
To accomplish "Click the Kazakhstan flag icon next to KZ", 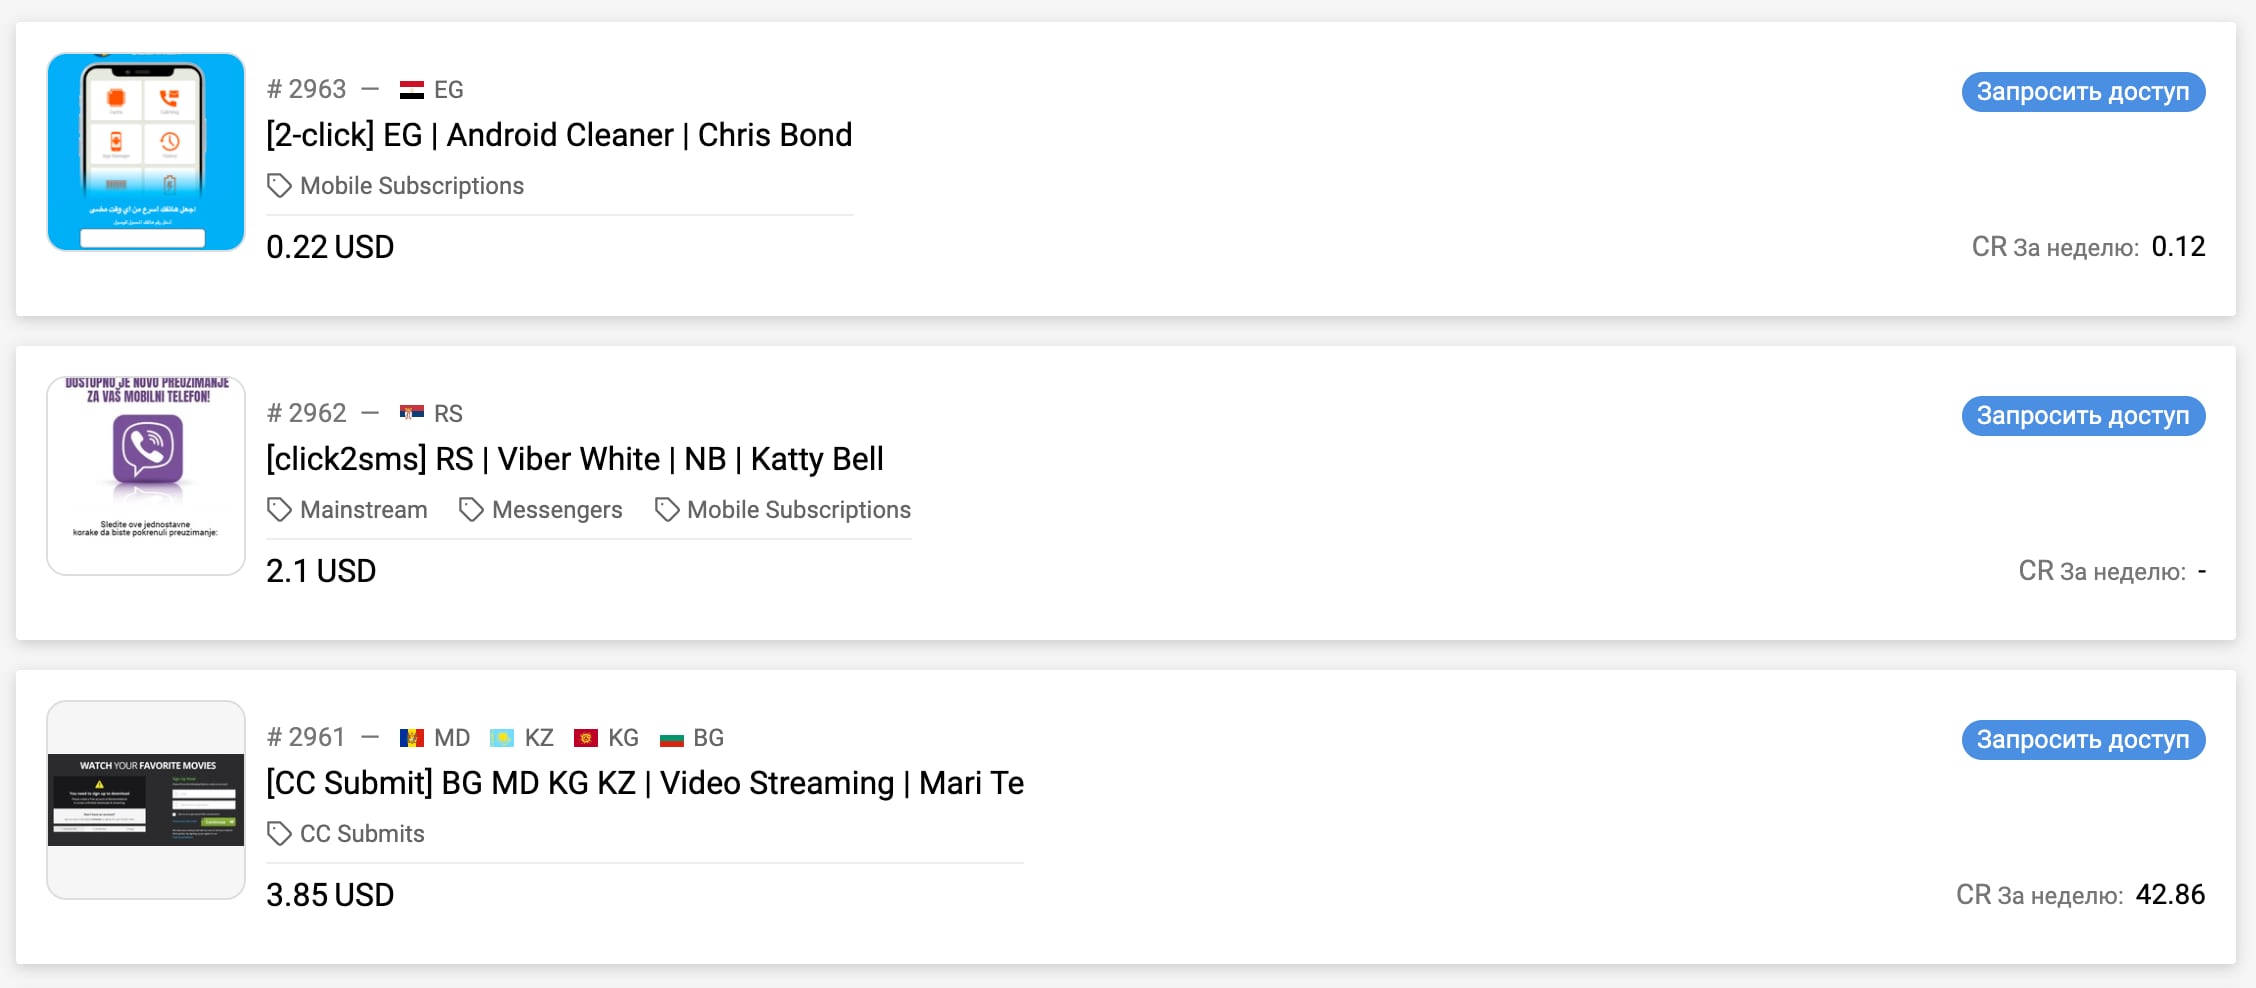I will click(501, 738).
